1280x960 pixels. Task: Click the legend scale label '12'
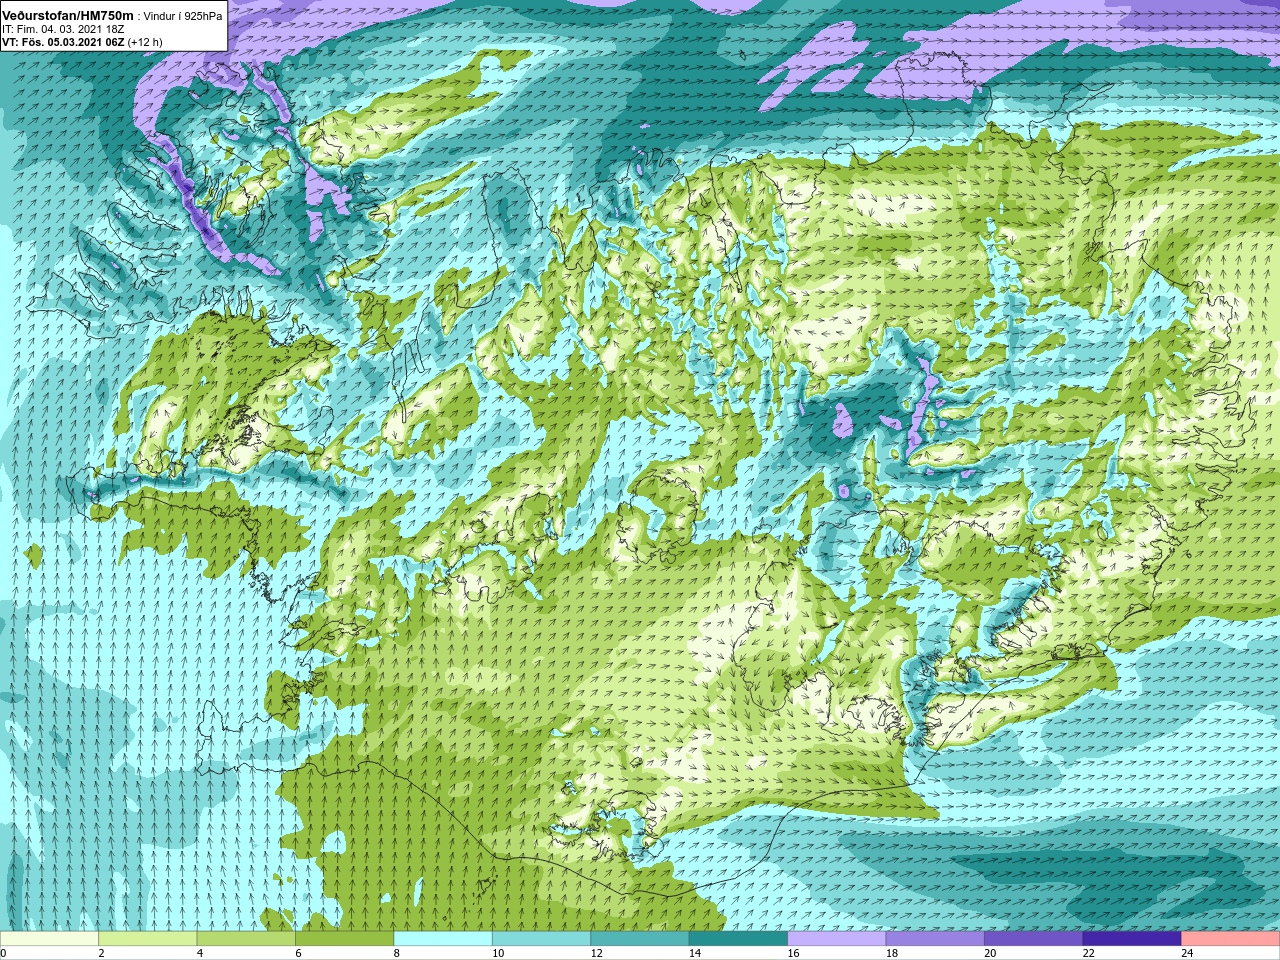596,953
